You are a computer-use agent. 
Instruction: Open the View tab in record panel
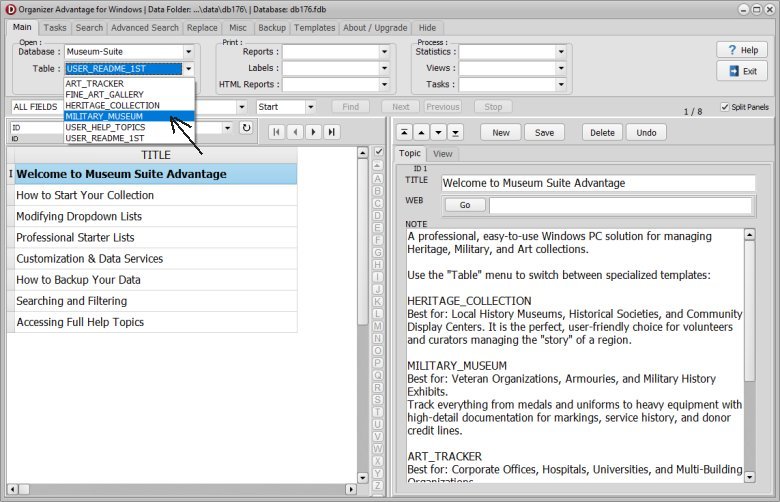442,154
